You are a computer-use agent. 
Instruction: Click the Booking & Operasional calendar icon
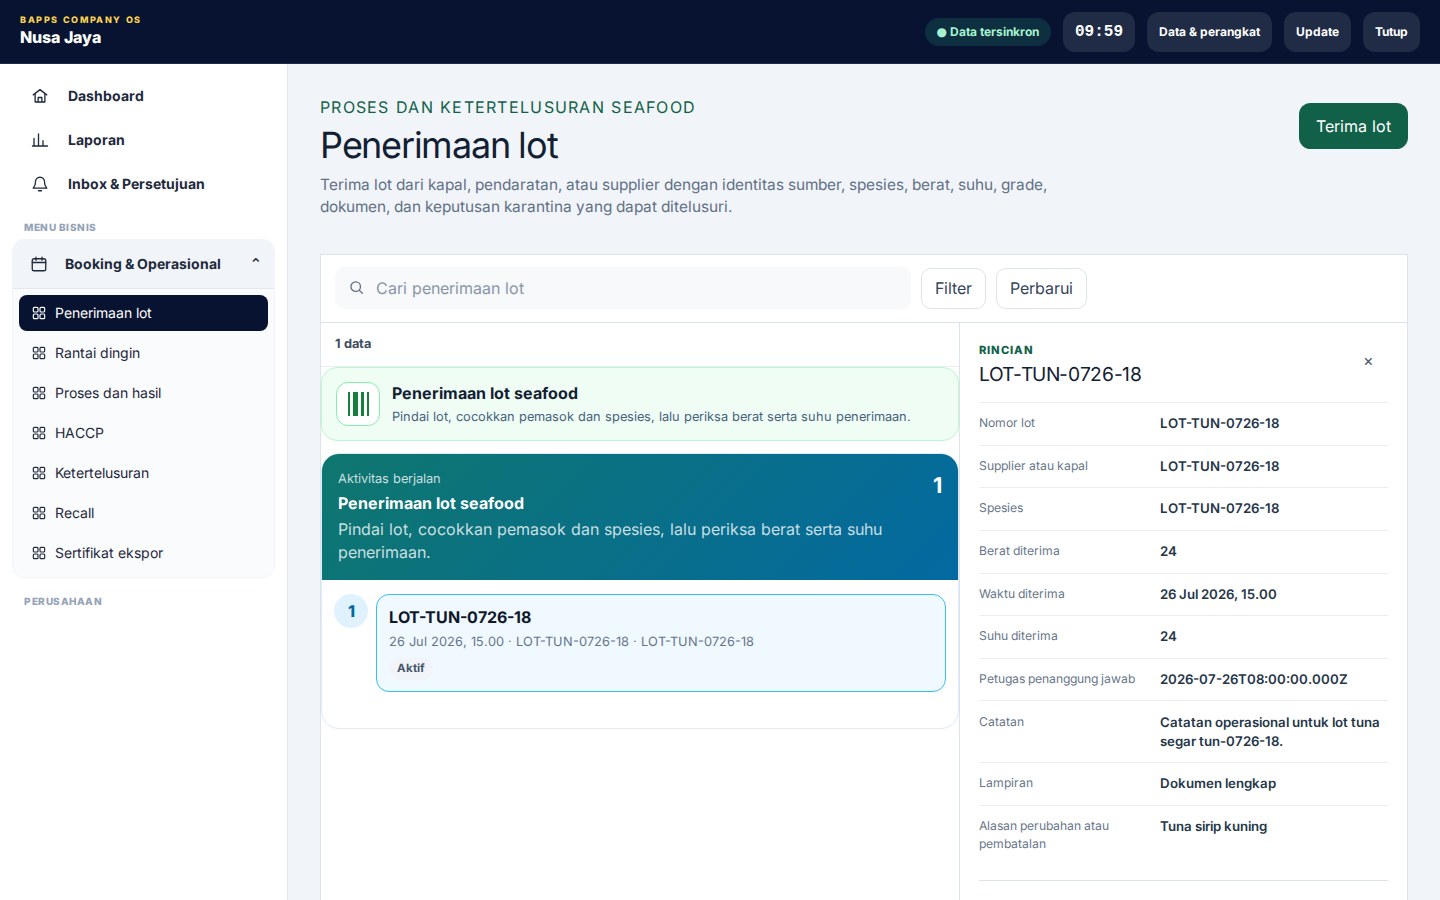coord(39,264)
